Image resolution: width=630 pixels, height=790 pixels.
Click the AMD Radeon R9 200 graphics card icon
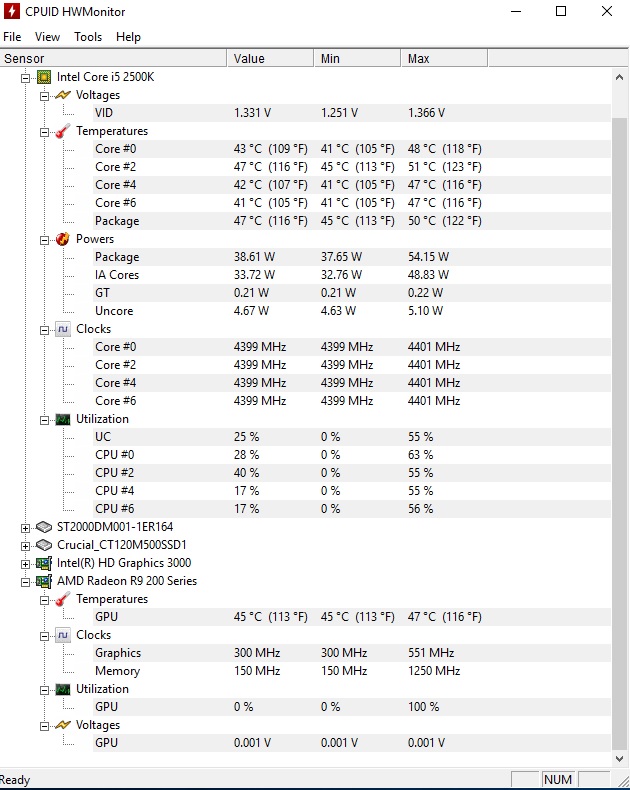click(44, 581)
